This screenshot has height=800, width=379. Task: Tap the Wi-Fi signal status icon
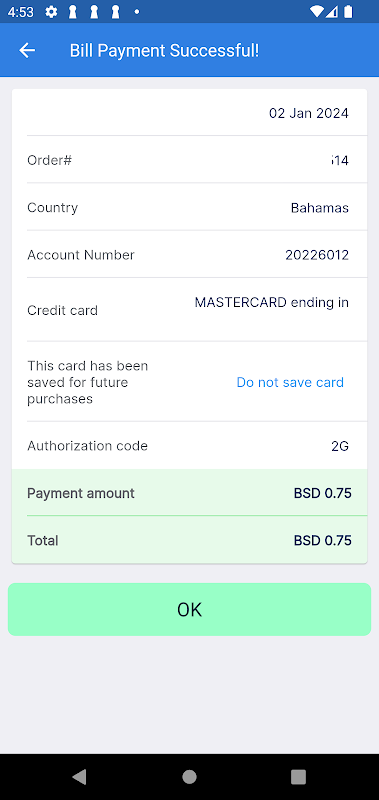(317, 12)
